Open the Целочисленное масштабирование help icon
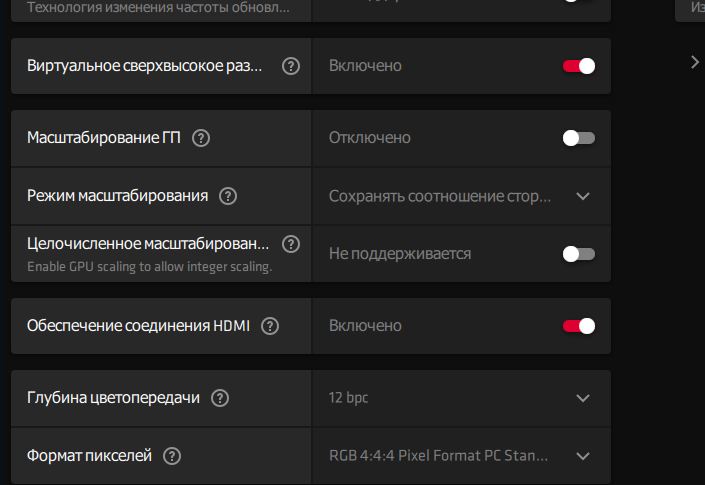705x485 pixels. [x=291, y=244]
